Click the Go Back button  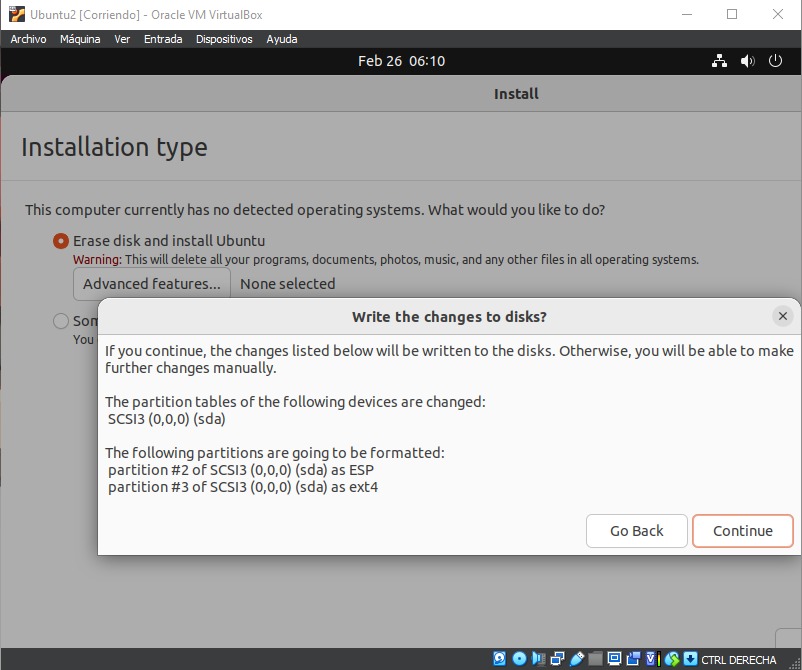pyautogui.click(x=637, y=531)
